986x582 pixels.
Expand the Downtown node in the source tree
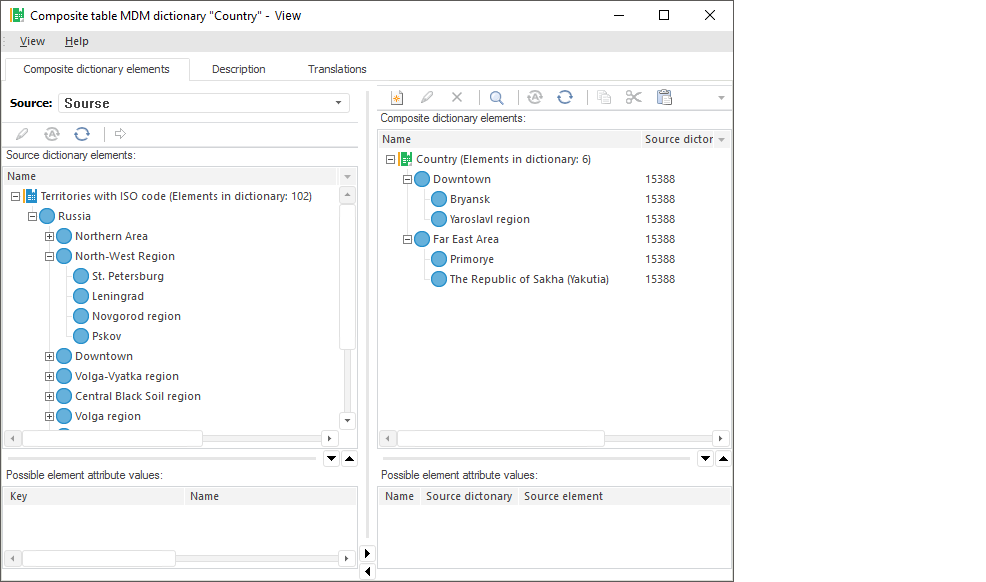(x=50, y=356)
